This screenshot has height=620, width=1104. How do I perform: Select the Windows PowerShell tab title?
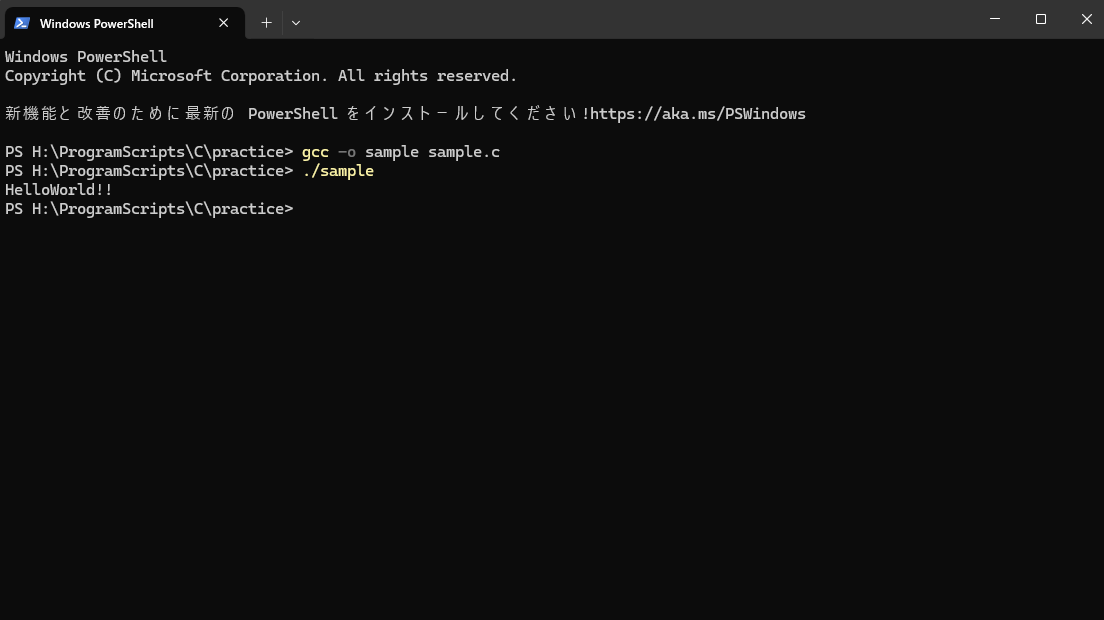(x=97, y=23)
